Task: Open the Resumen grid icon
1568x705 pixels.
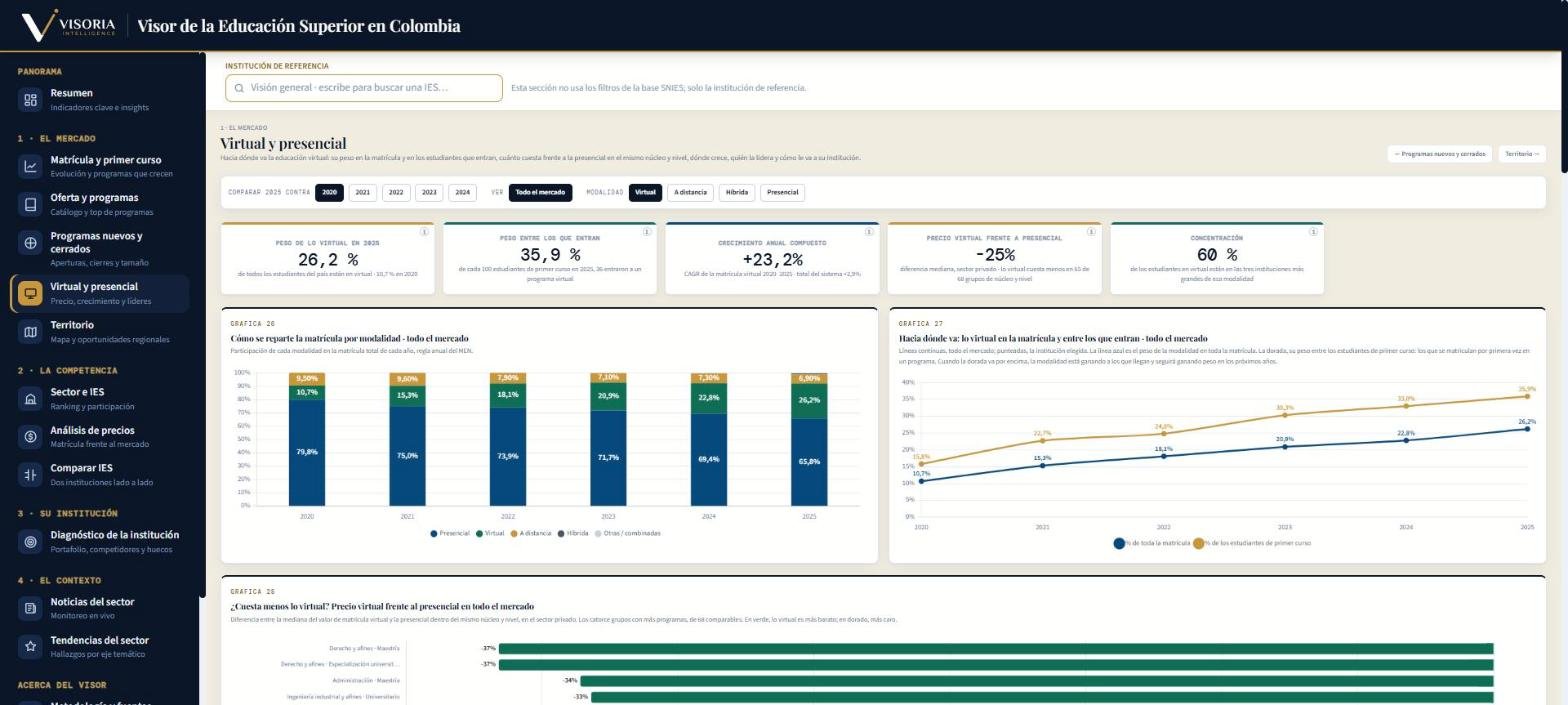Action: pyautogui.click(x=30, y=100)
